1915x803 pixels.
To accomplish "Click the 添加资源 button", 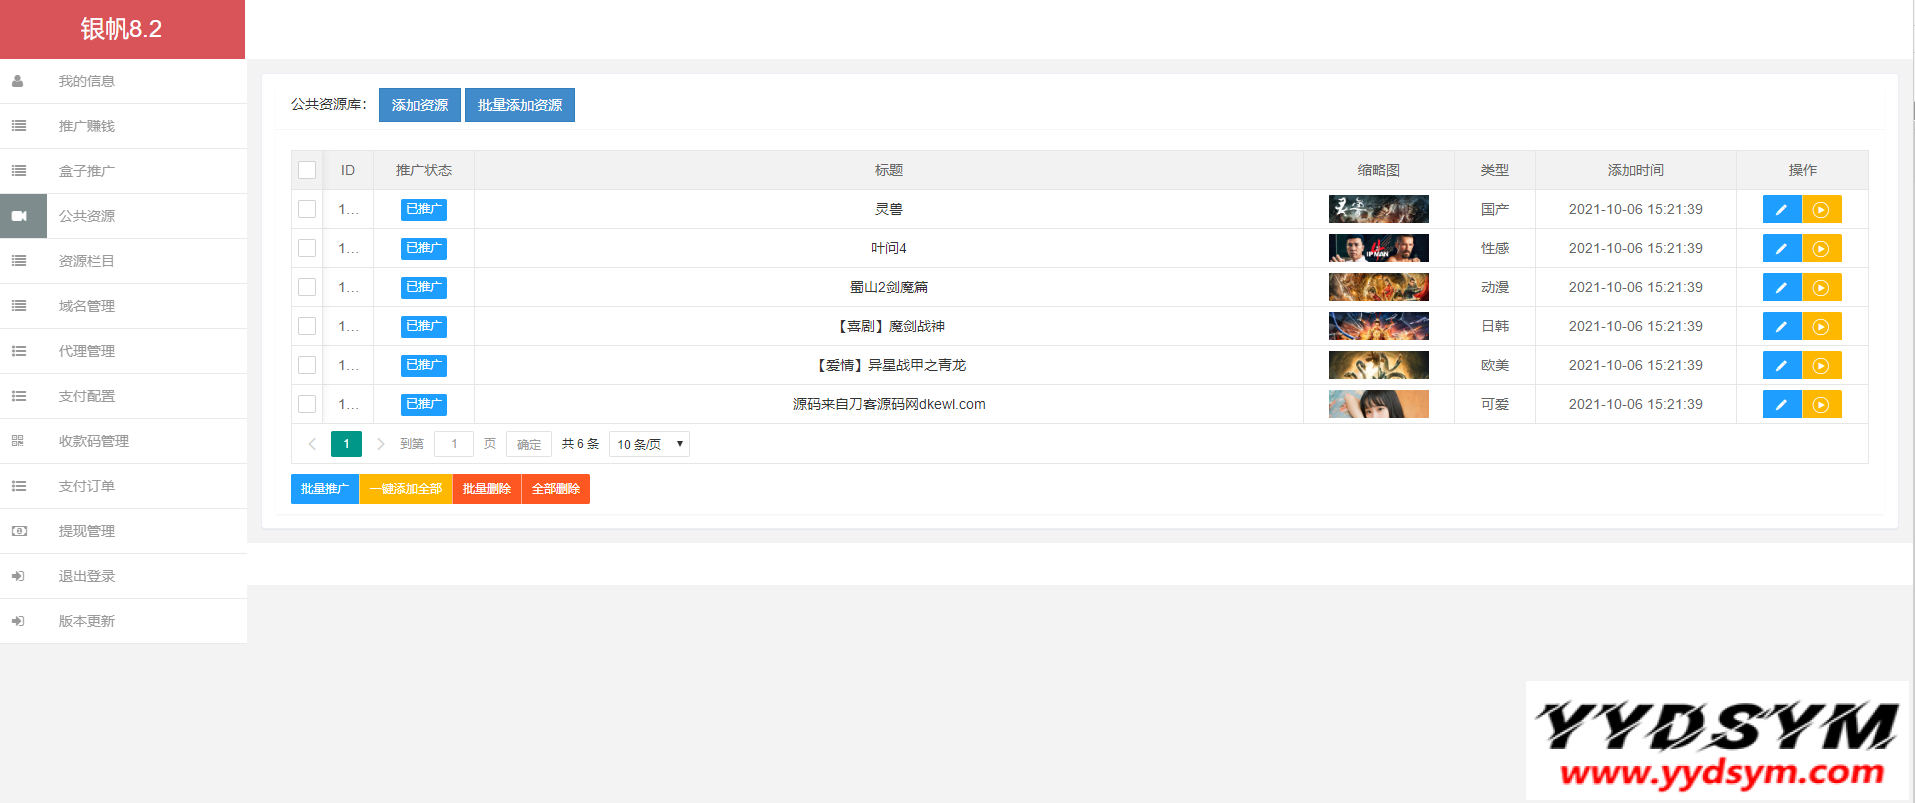I will 420,105.
